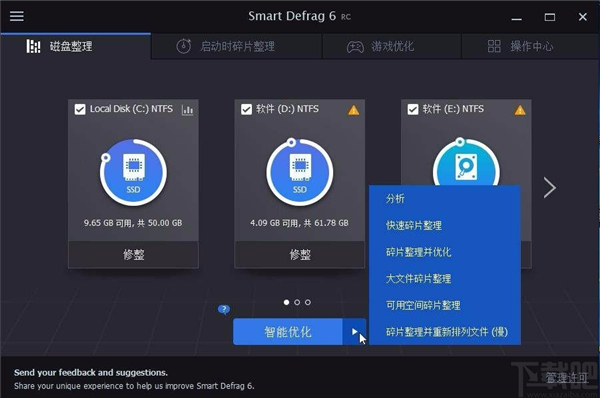The width and height of the screenshot is (600, 398).
Task: Click the 软件 (E:) NTFS label
Action: point(453,109)
